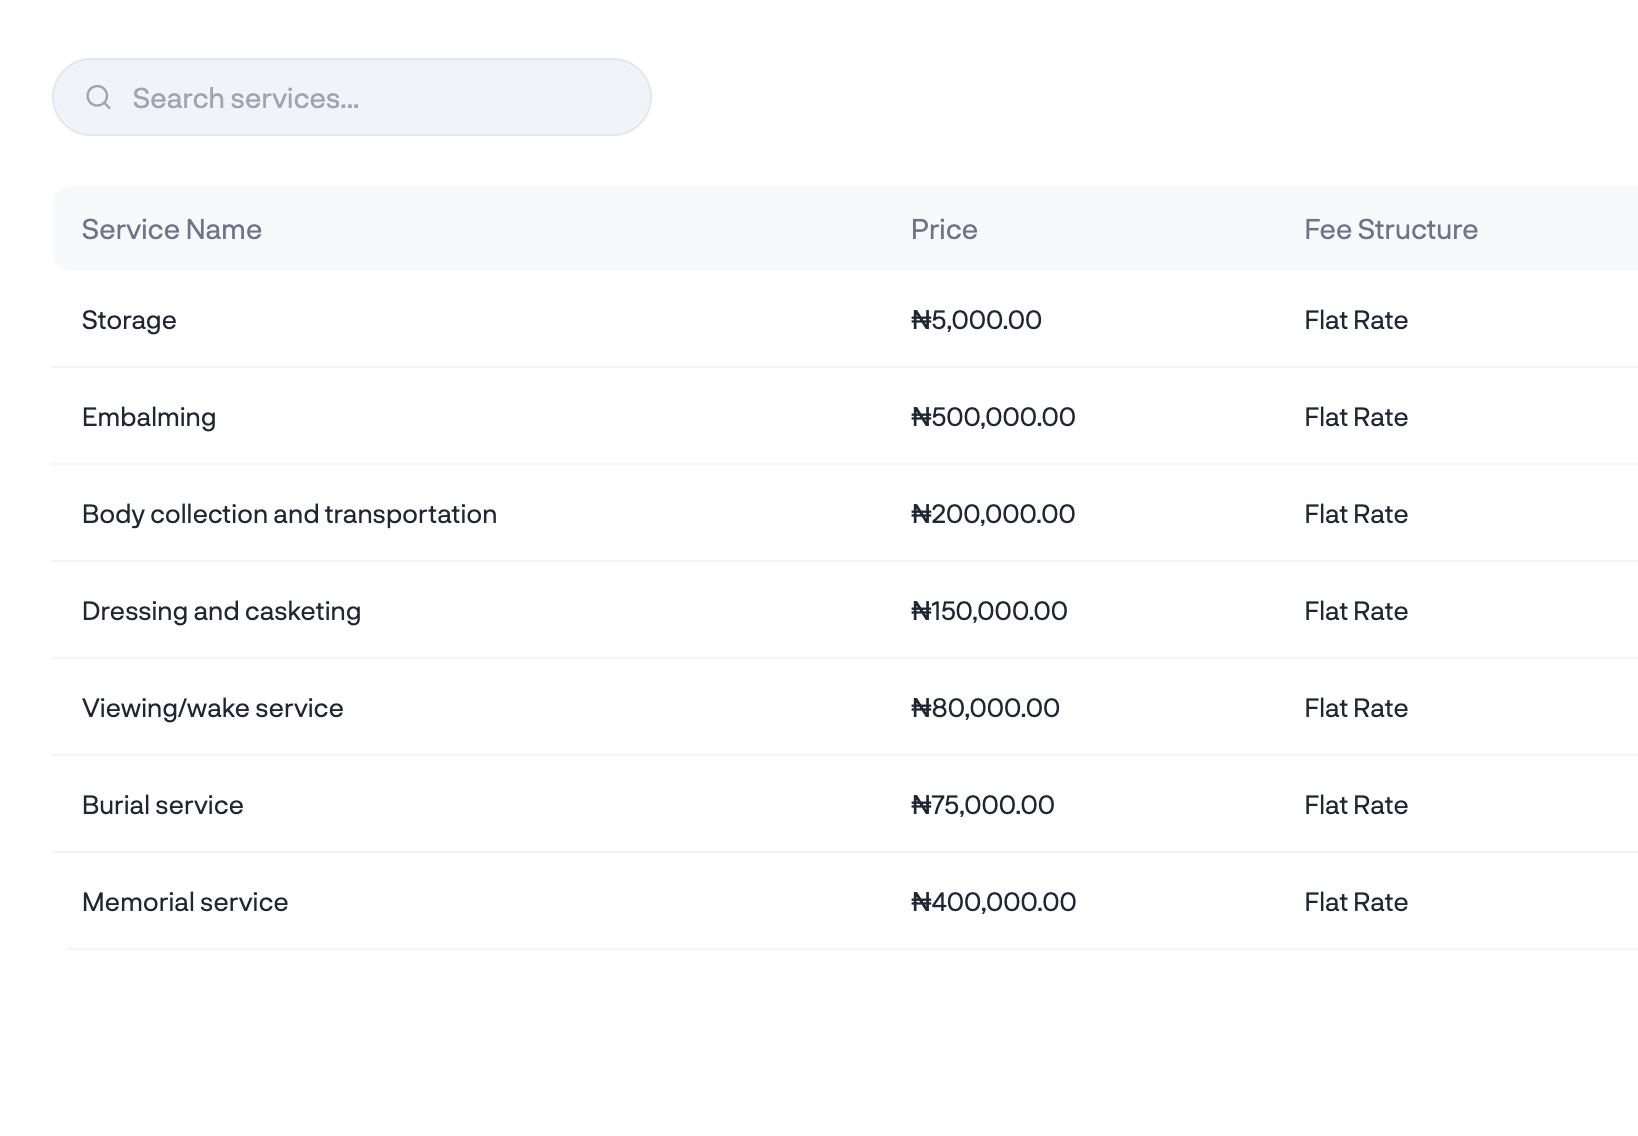The image size is (1638, 1136).
Task: Click the ₦500,000.00 price cell
Action: (x=993, y=417)
